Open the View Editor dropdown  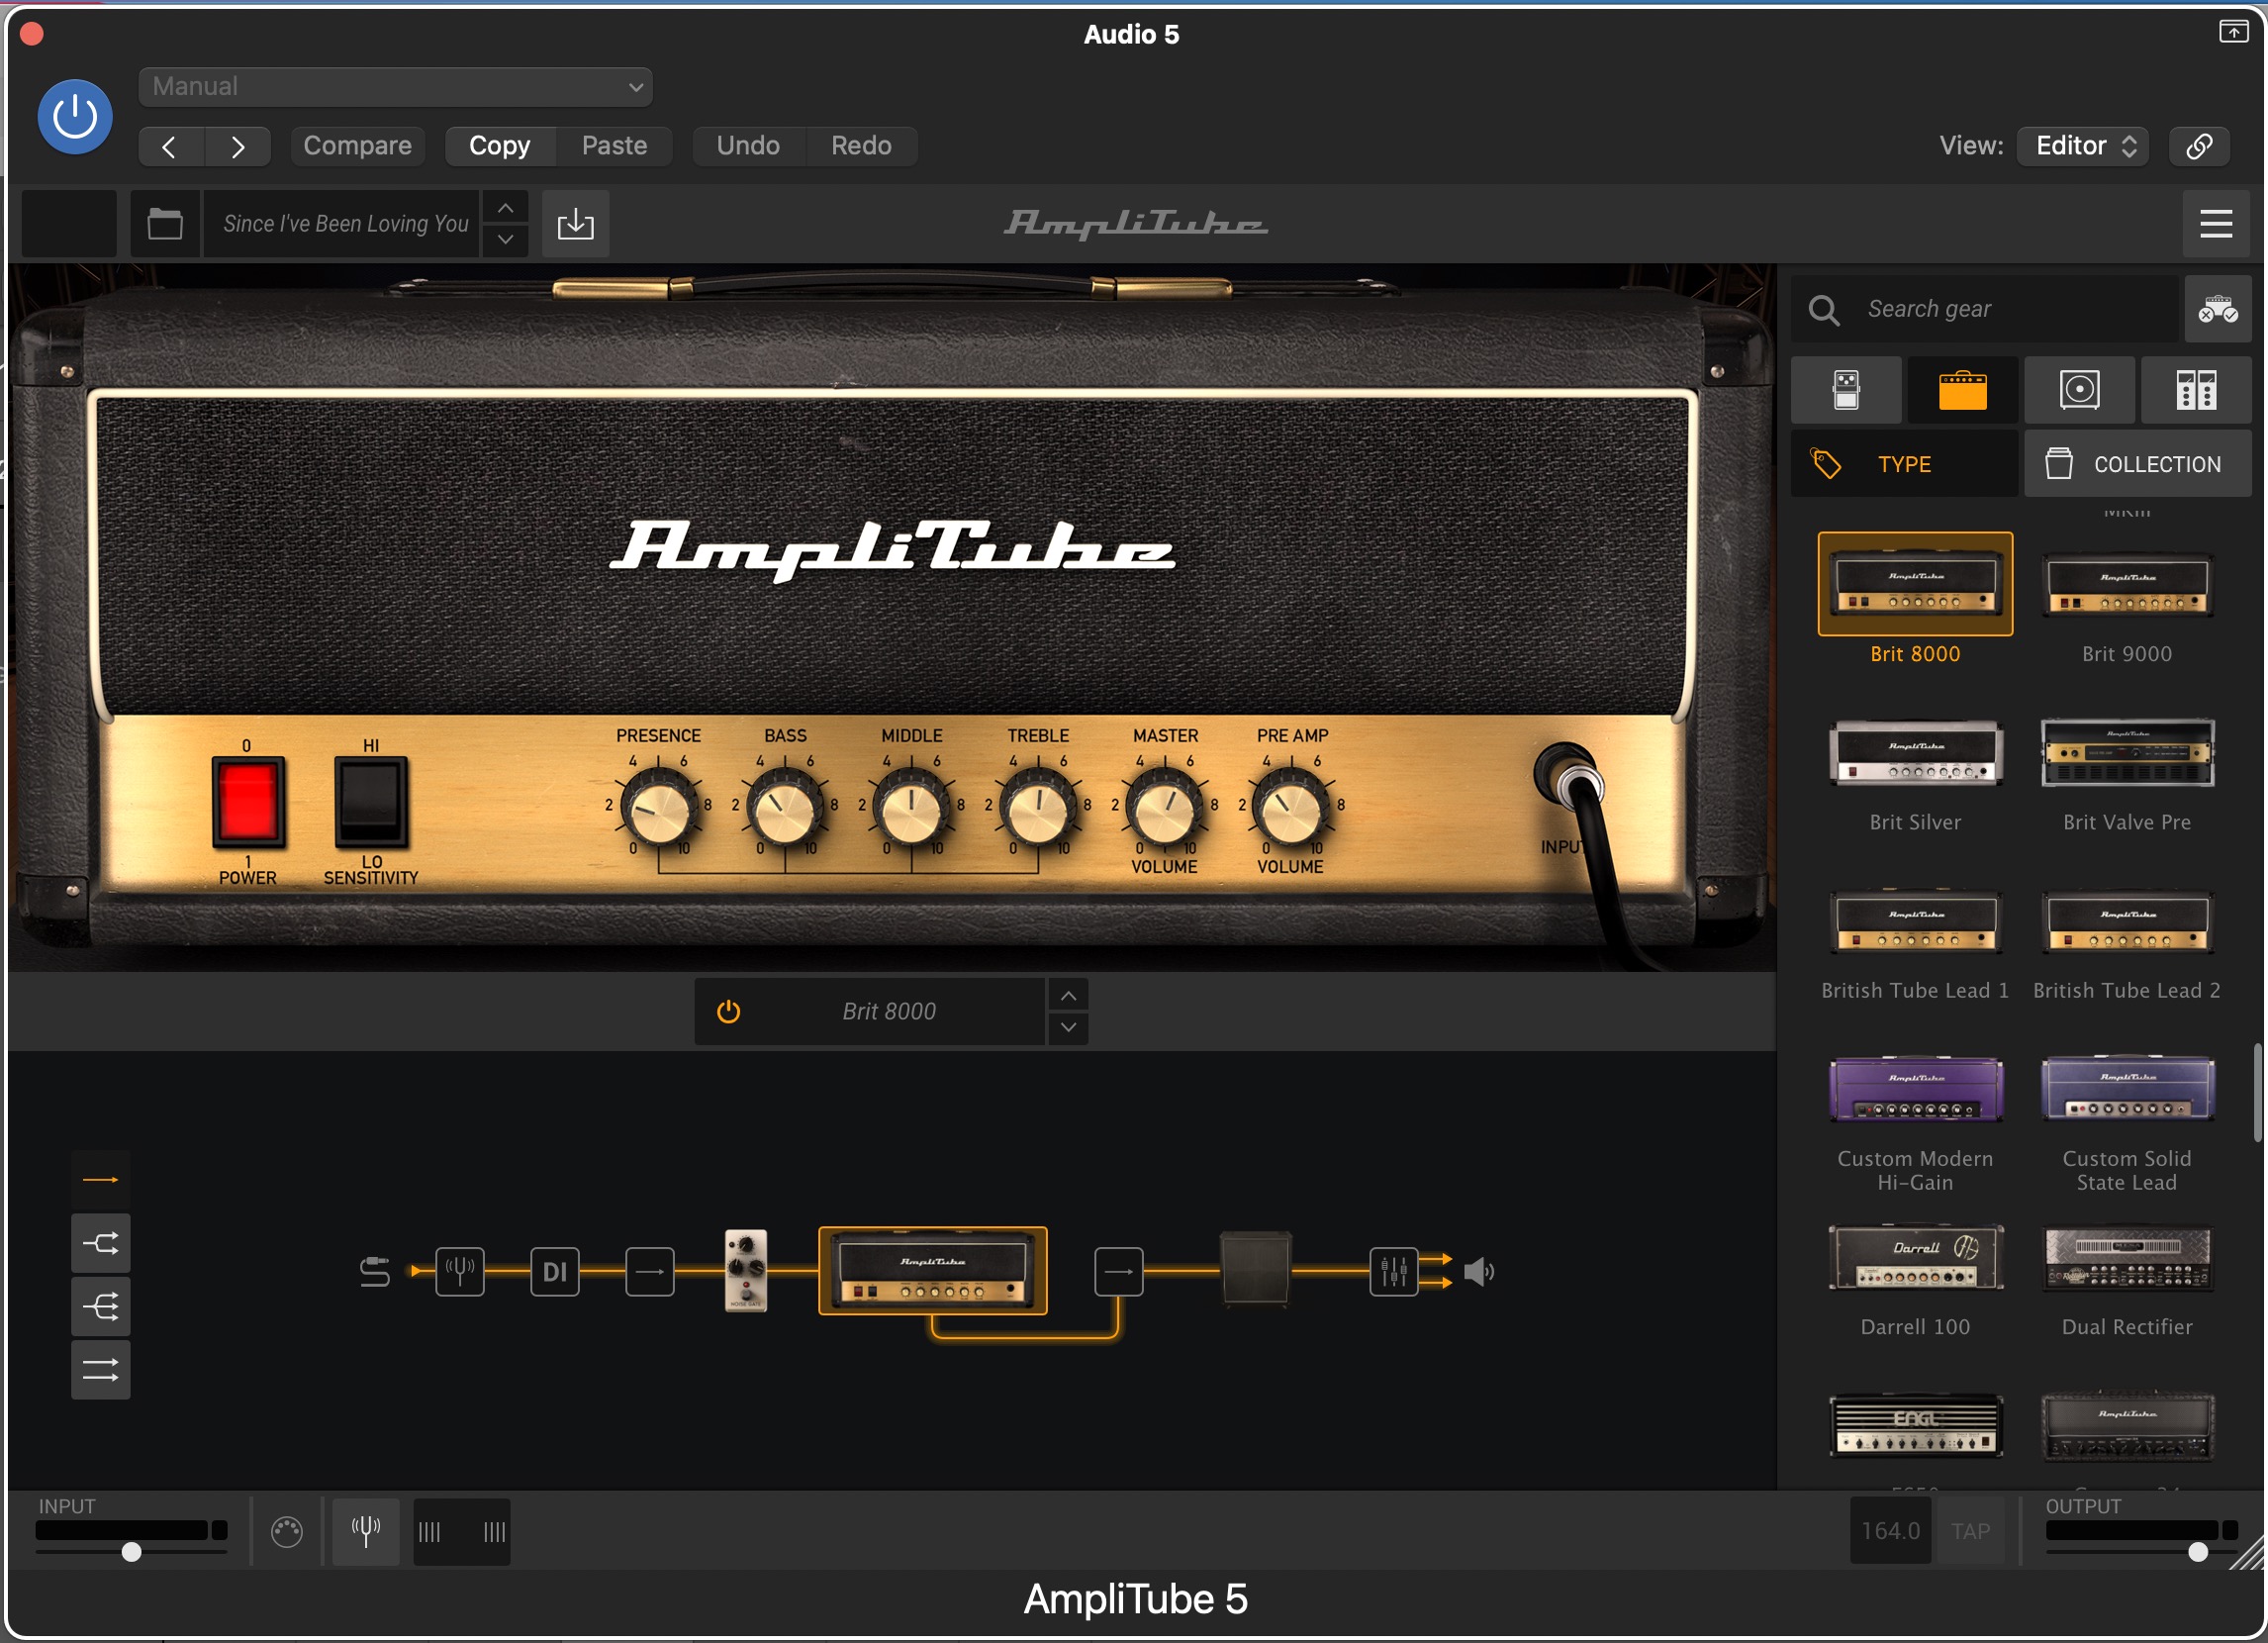[x=2083, y=146]
